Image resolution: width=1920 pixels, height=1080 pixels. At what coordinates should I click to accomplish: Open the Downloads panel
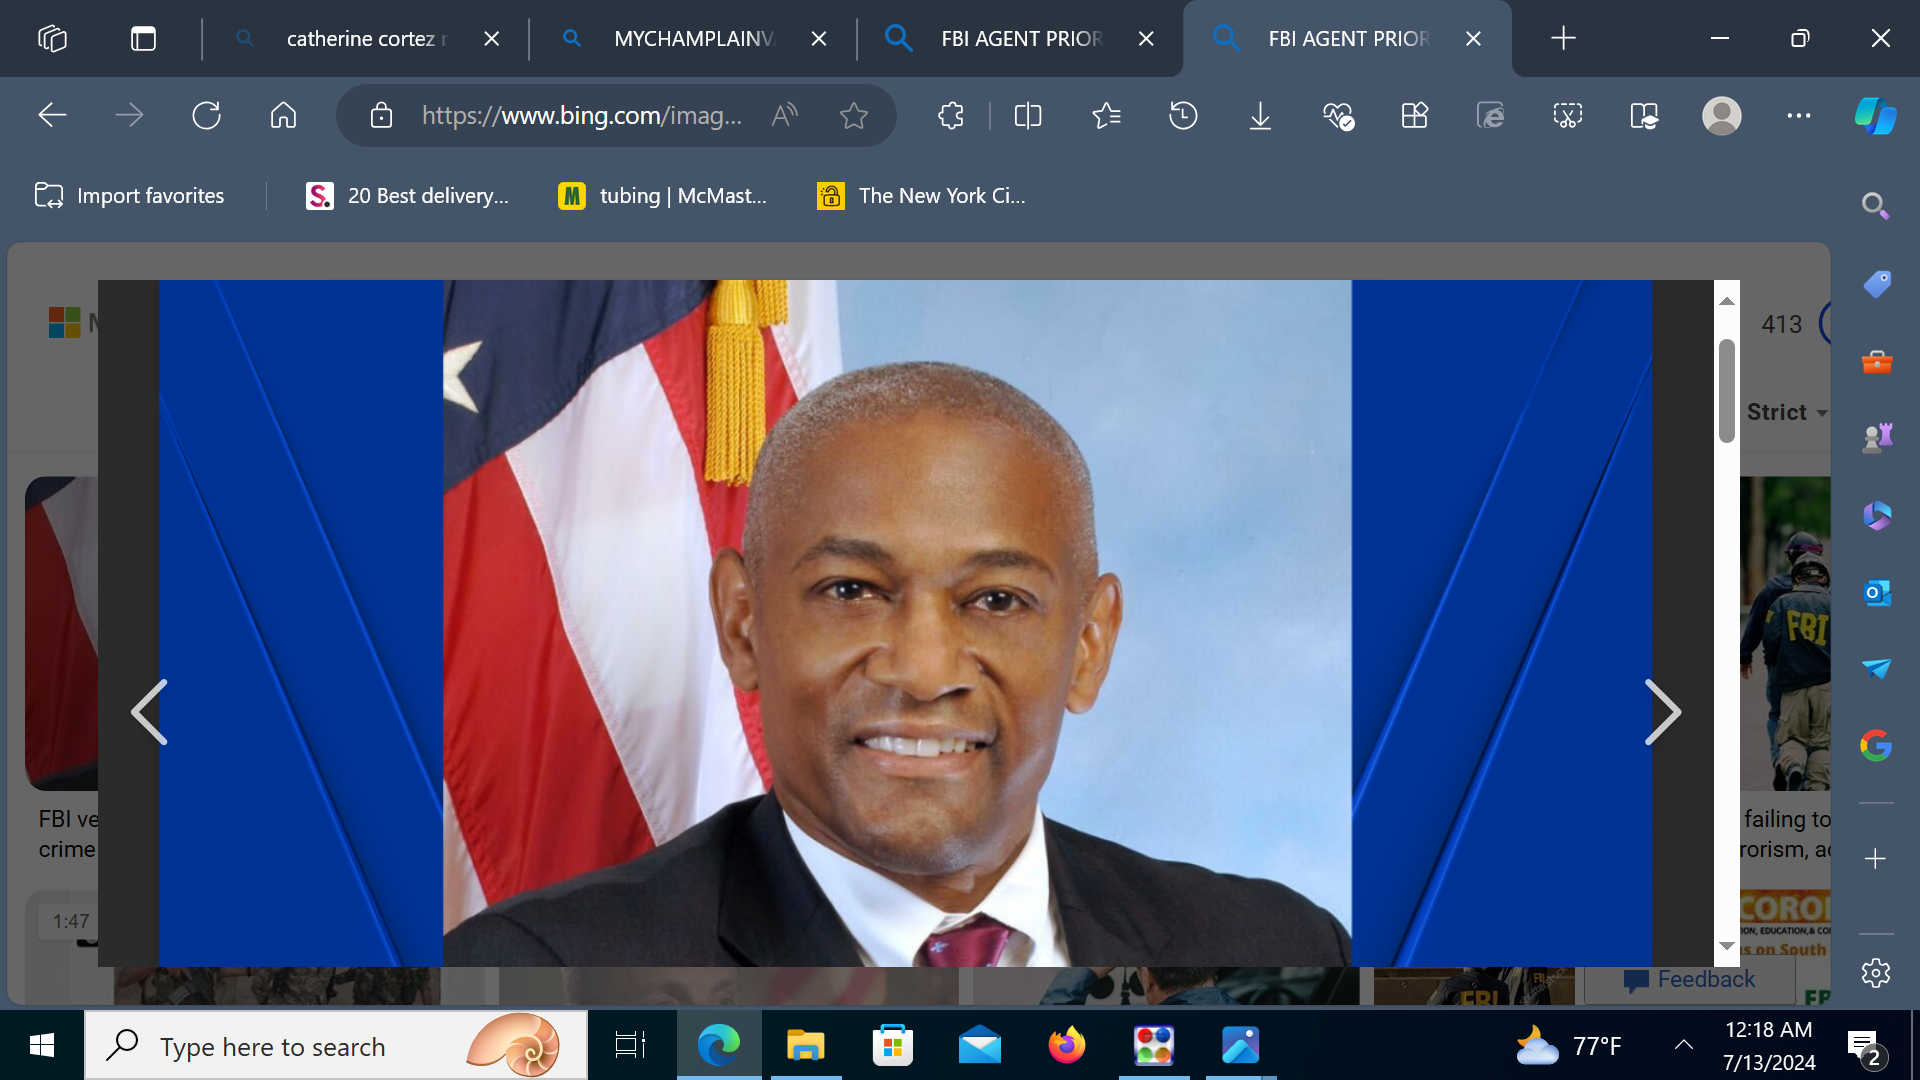(1260, 116)
